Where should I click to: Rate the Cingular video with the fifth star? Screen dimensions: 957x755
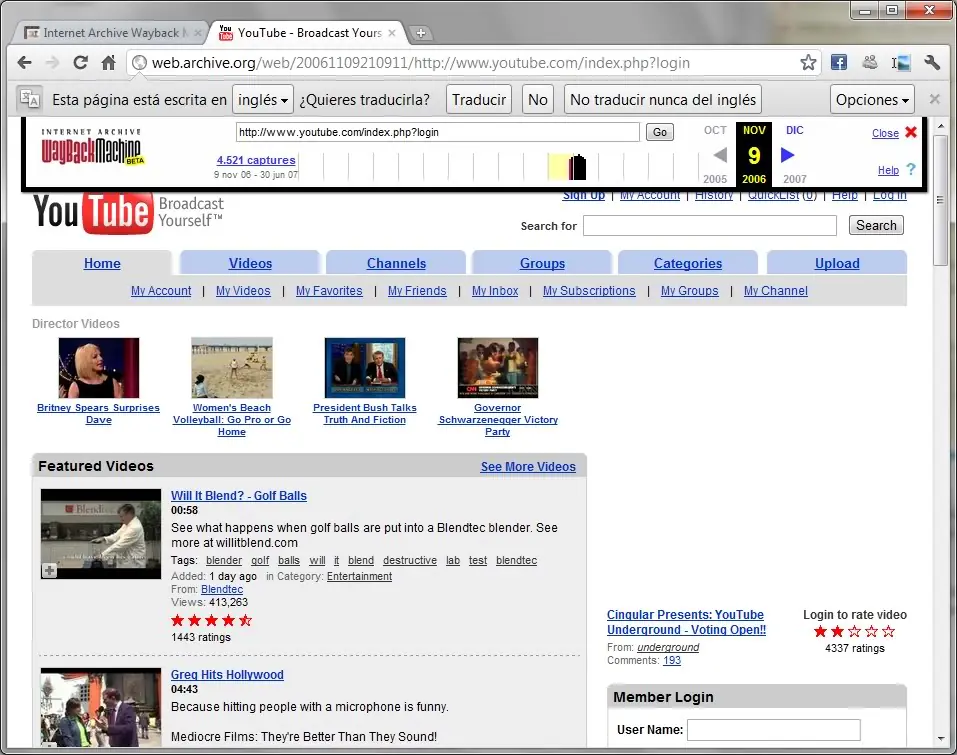[889, 631]
